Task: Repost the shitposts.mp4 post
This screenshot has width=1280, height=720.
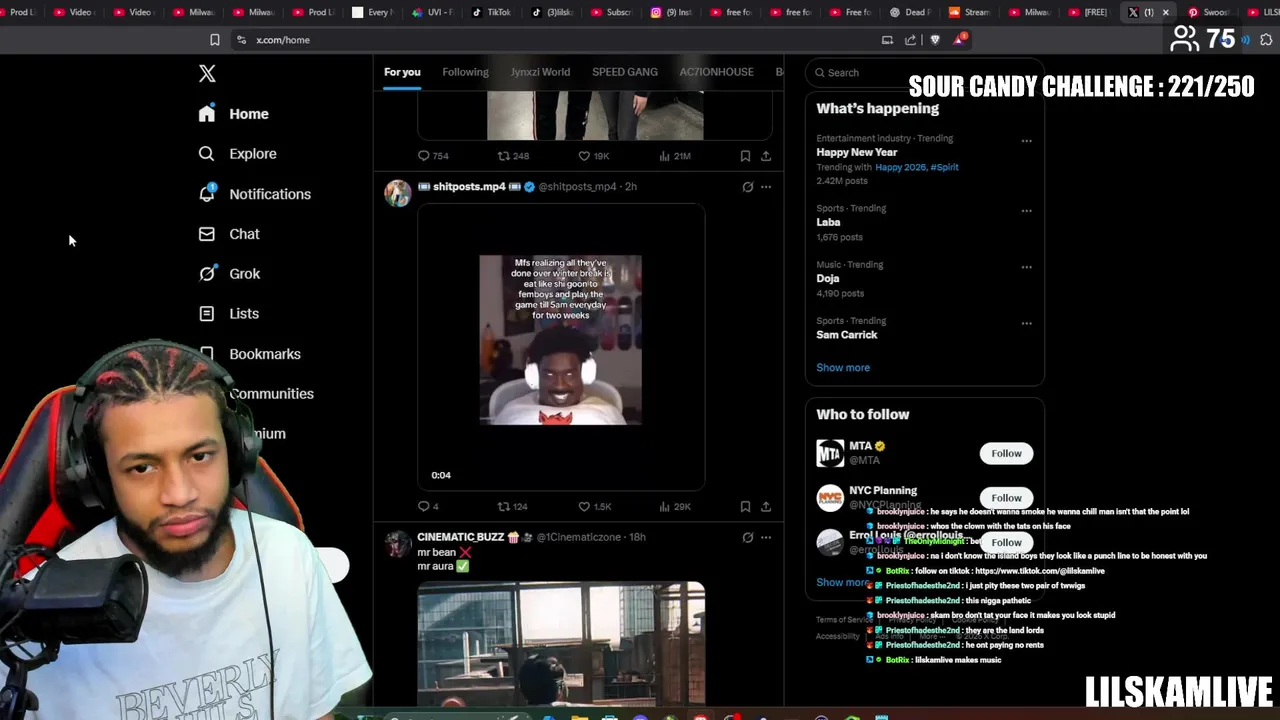Action: [513, 507]
